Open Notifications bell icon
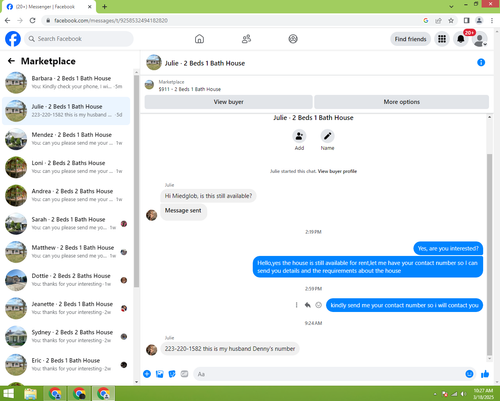 [461, 39]
